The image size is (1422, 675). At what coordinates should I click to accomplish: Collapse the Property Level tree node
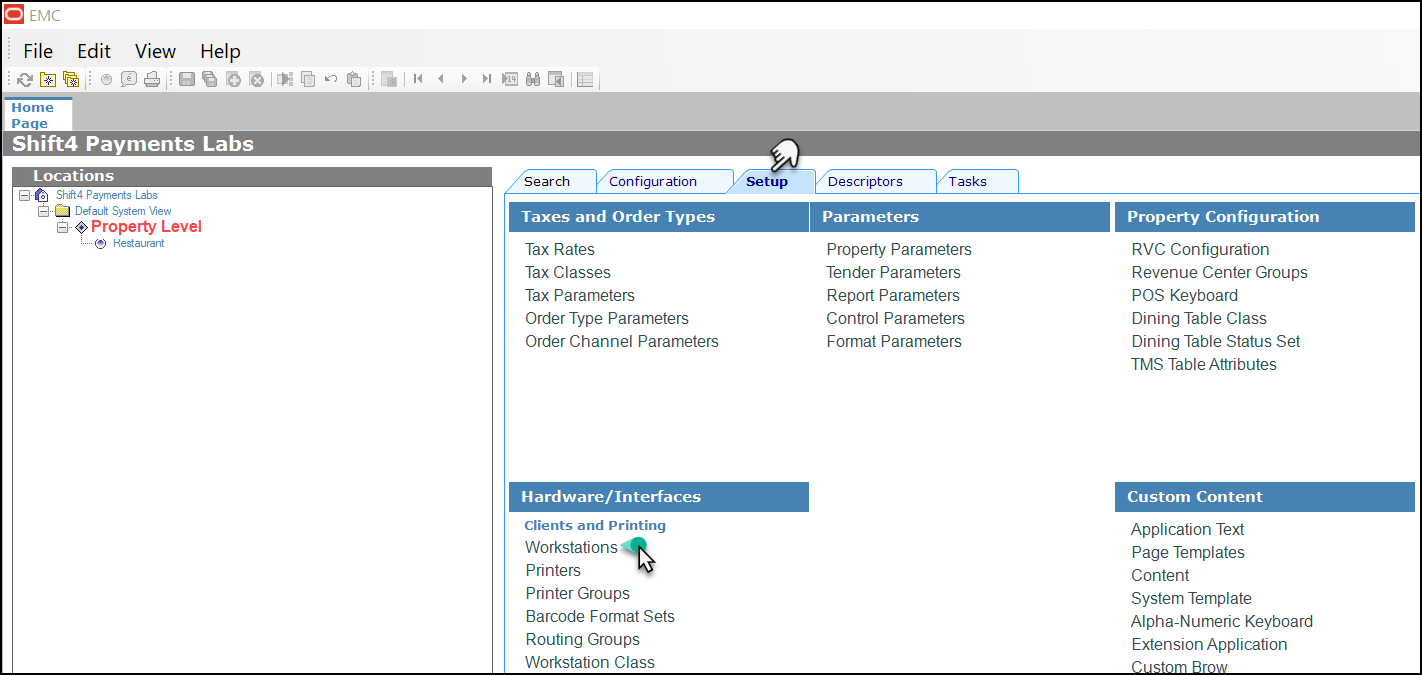(x=62, y=228)
